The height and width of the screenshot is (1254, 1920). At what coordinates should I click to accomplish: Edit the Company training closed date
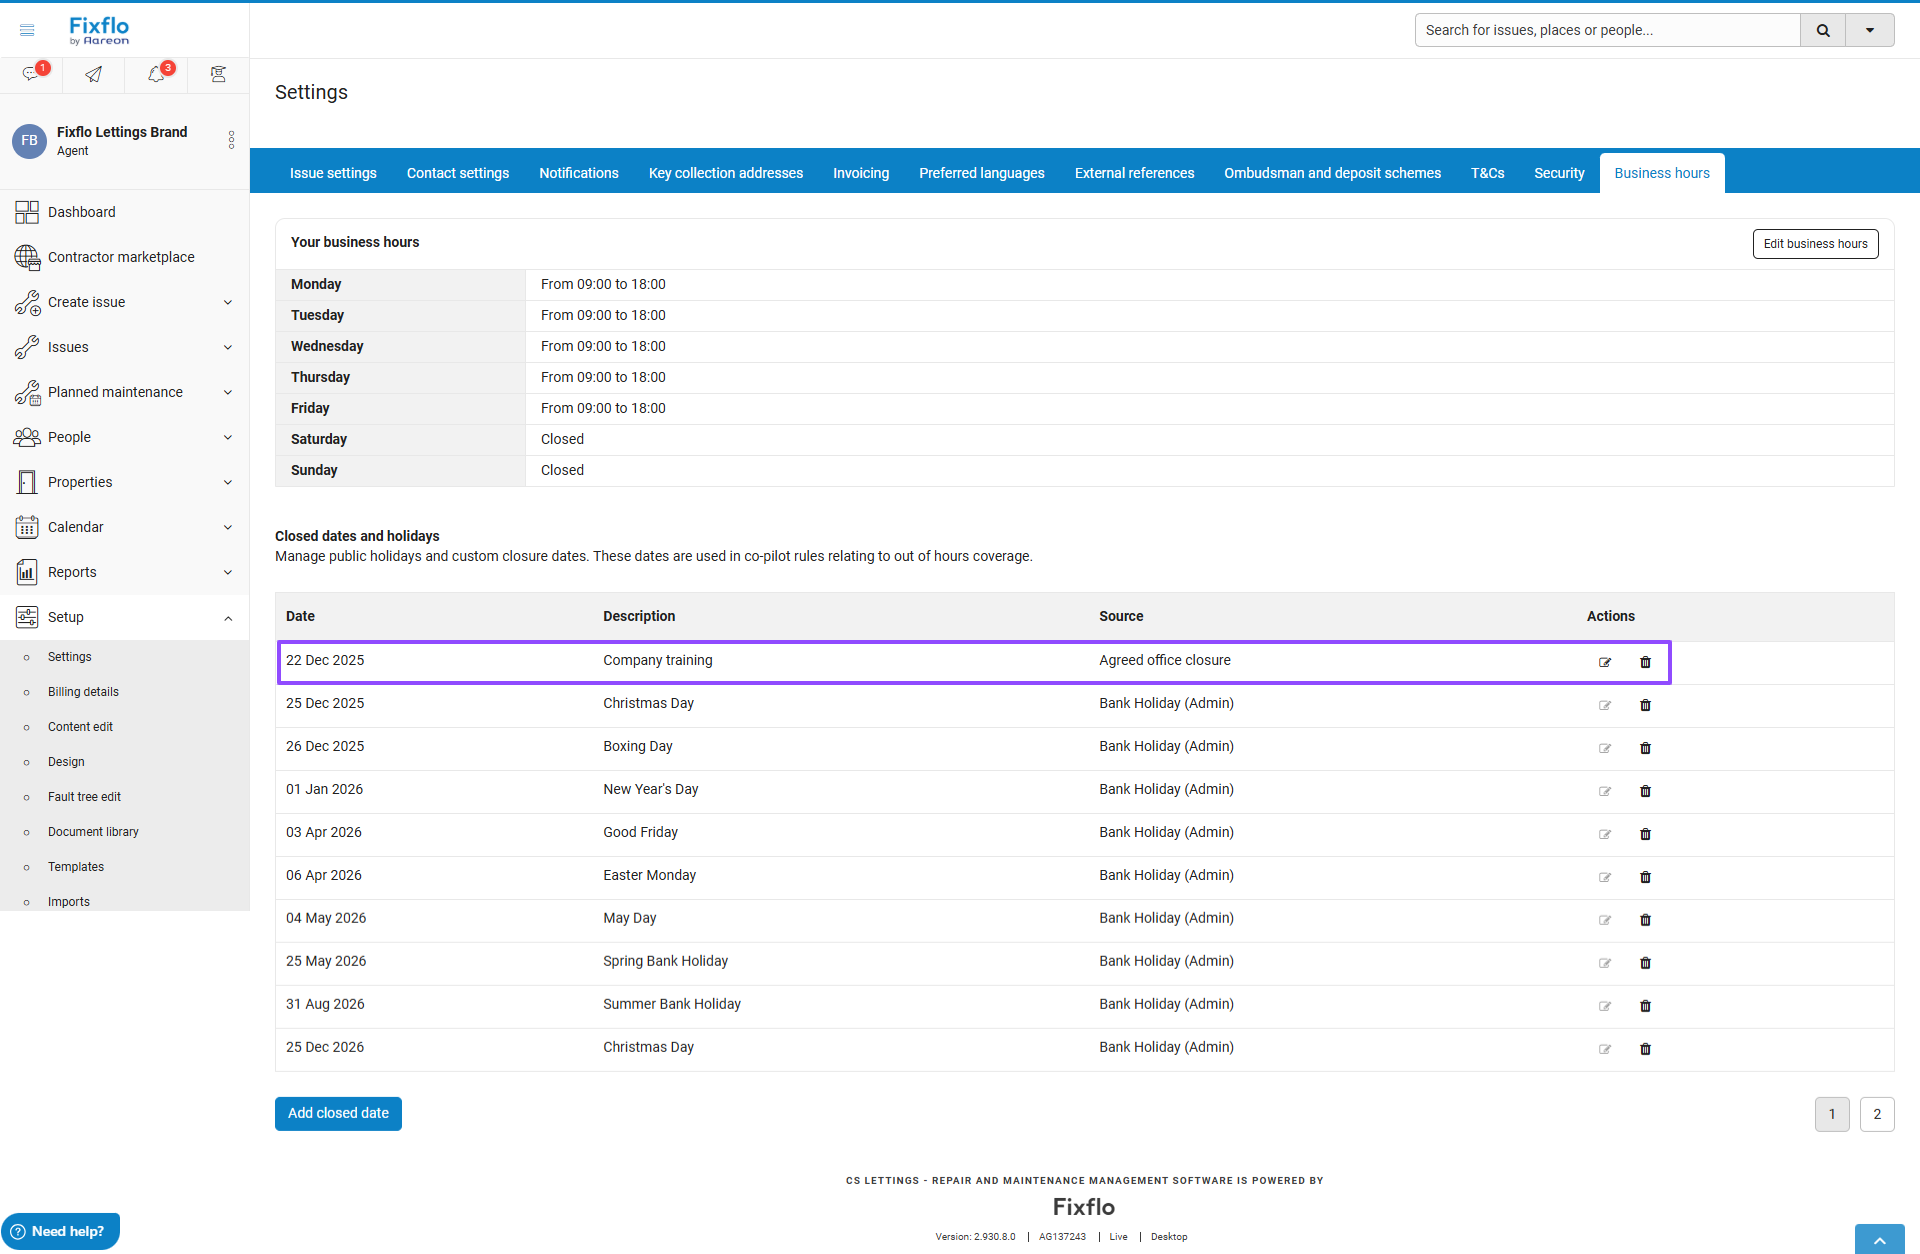click(x=1605, y=662)
